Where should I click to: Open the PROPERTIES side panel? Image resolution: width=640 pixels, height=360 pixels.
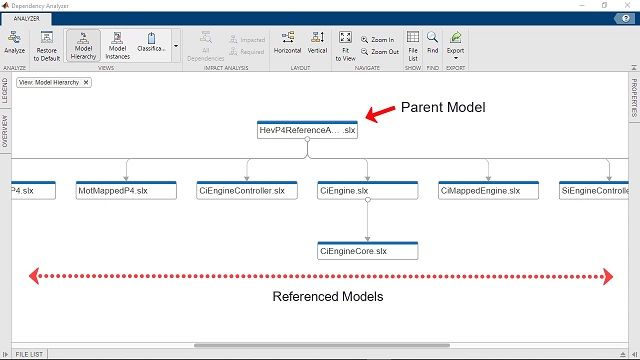634,98
